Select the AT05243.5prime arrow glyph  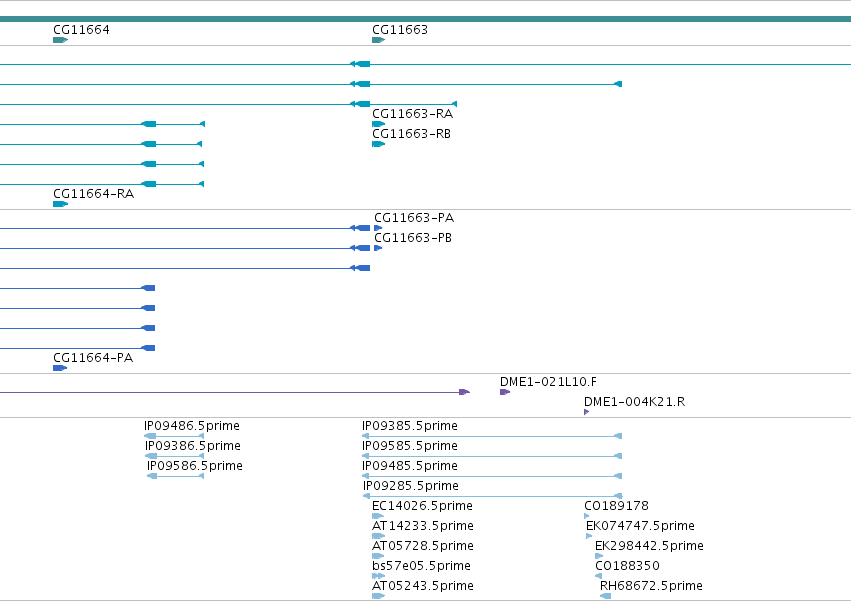click(x=378, y=597)
